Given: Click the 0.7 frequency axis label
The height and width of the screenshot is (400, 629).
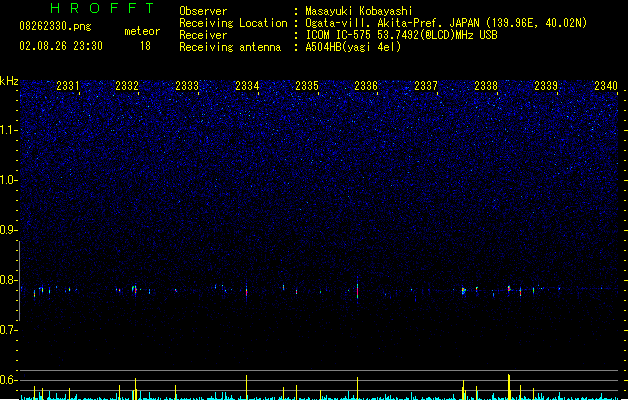Looking at the screenshot, I should point(8,330).
